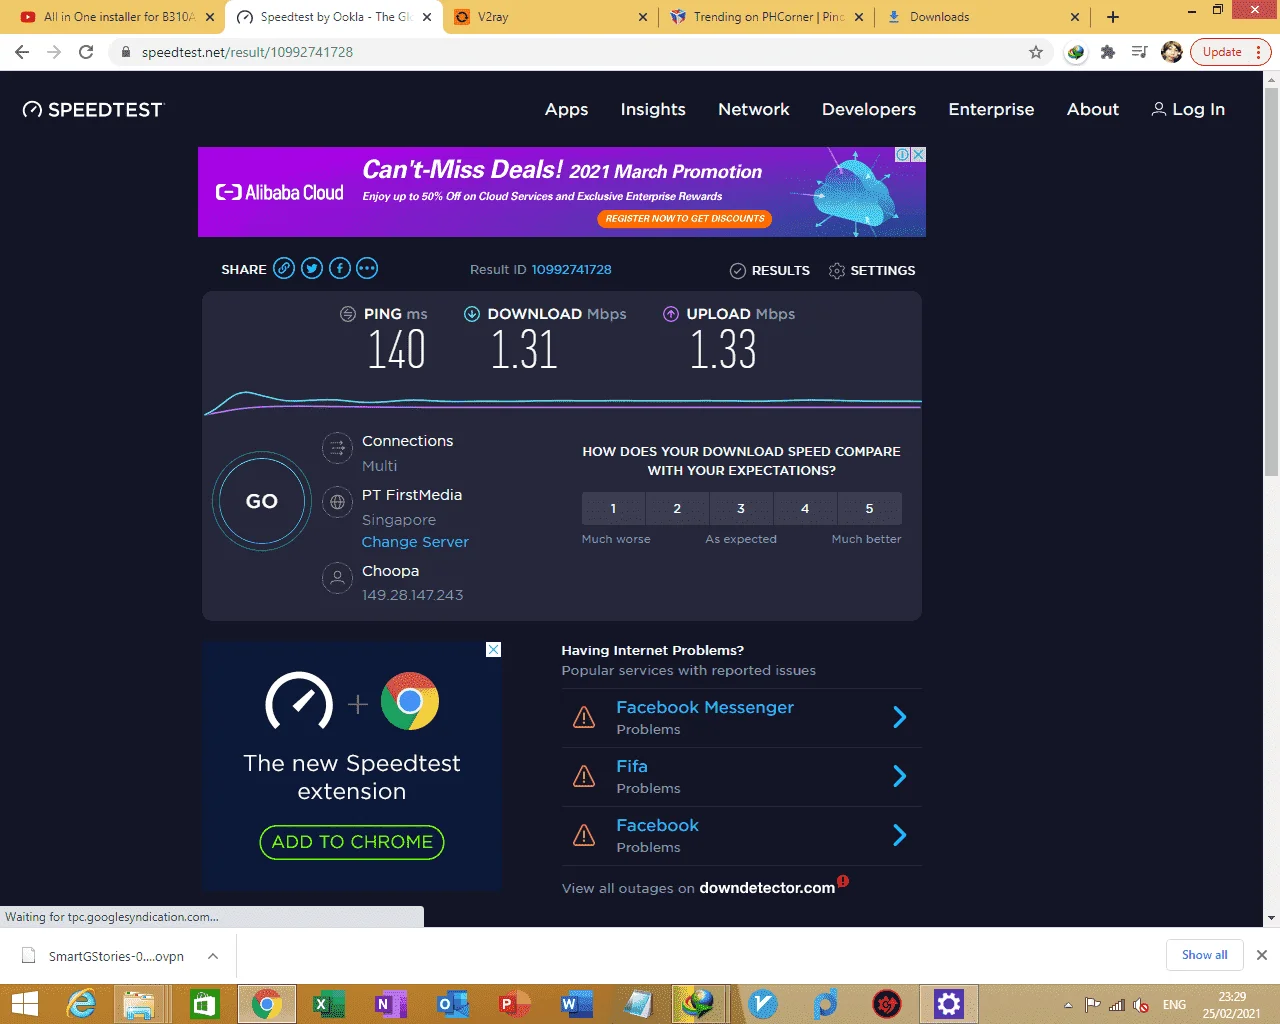Share the result on Facebook
The width and height of the screenshot is (1280, 1024).
click(x=340, y=268)
